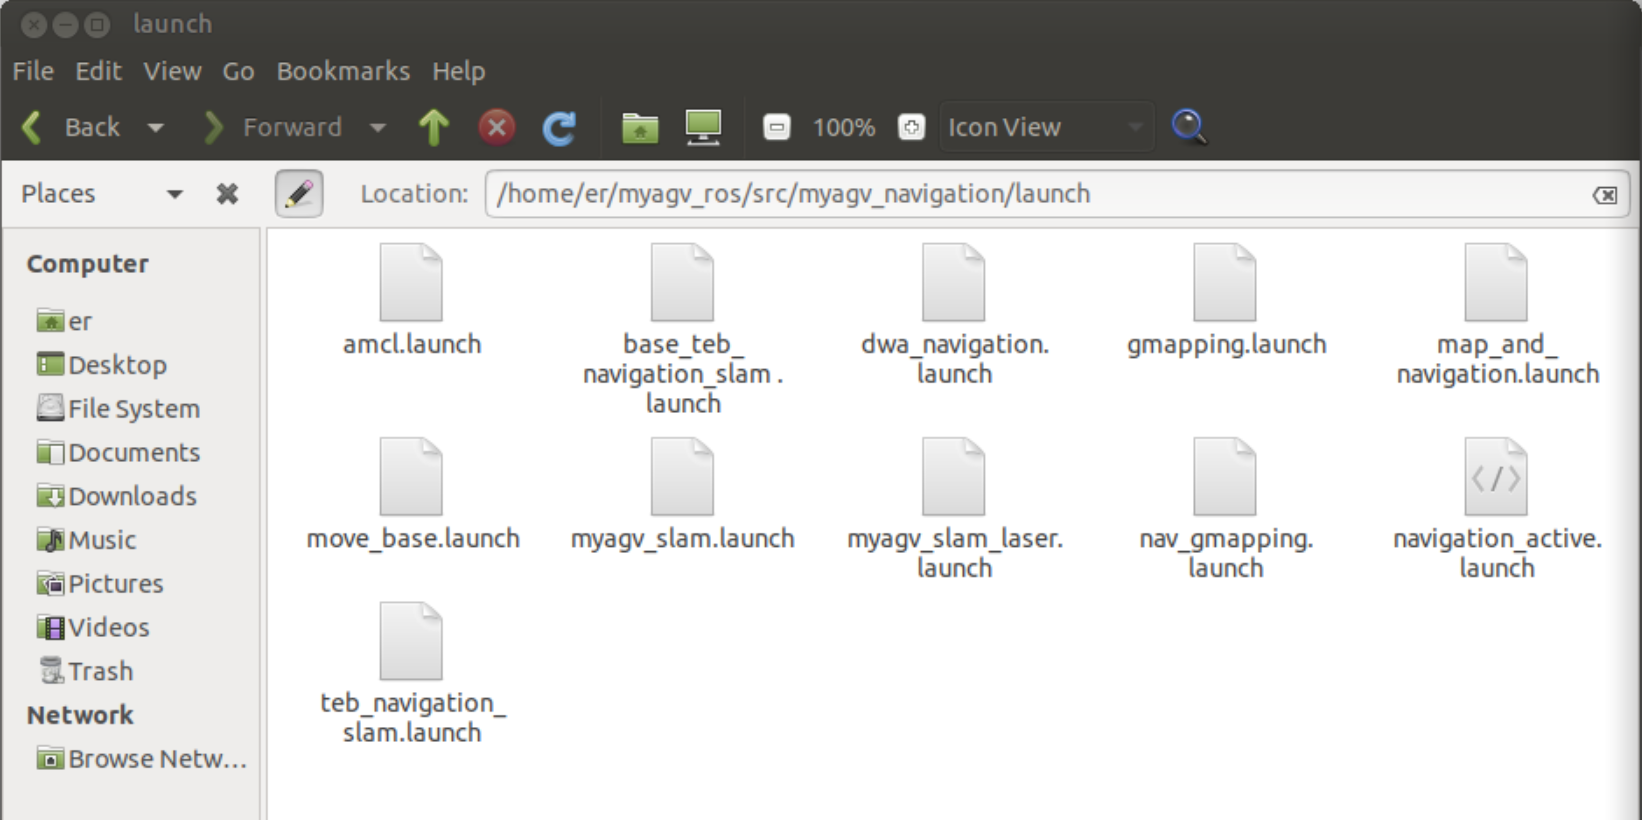Go up to the parent folder

434,127
